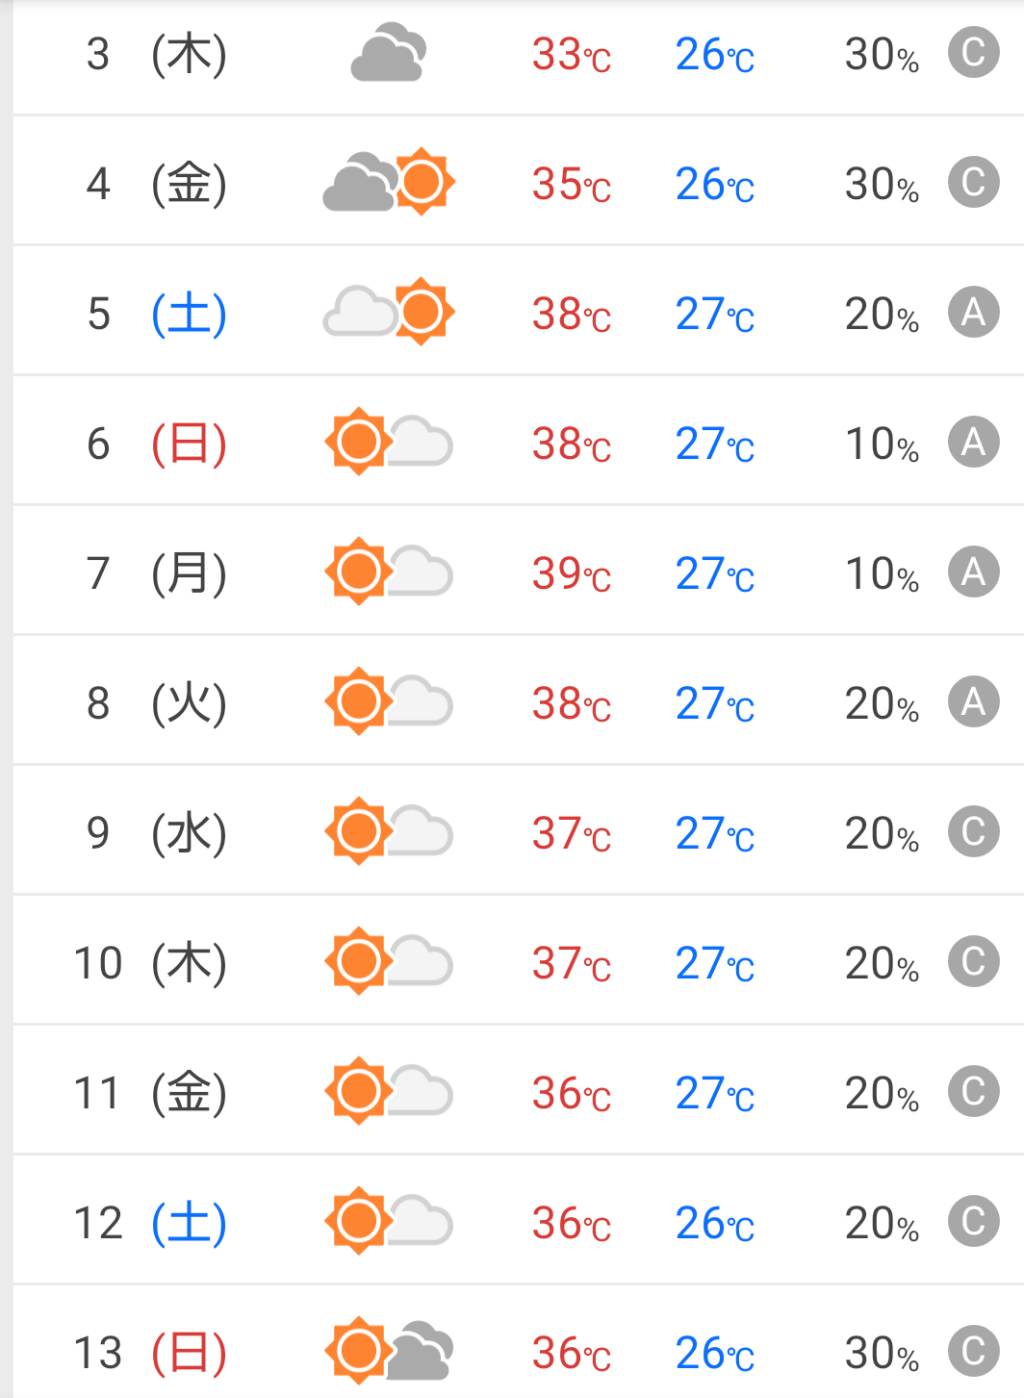Select the date label 11 (金)

tap(150, 1093)
